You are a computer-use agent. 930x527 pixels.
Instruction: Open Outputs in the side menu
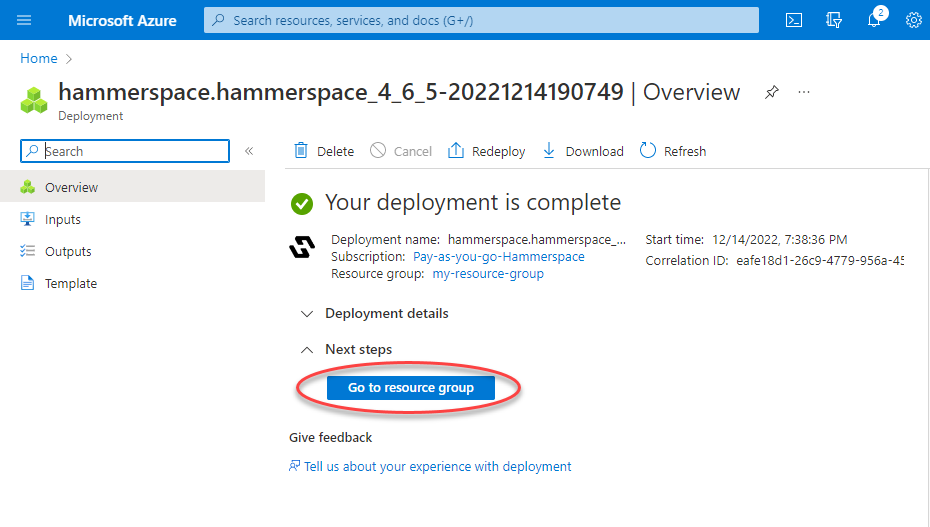click(x=132, y=251)
